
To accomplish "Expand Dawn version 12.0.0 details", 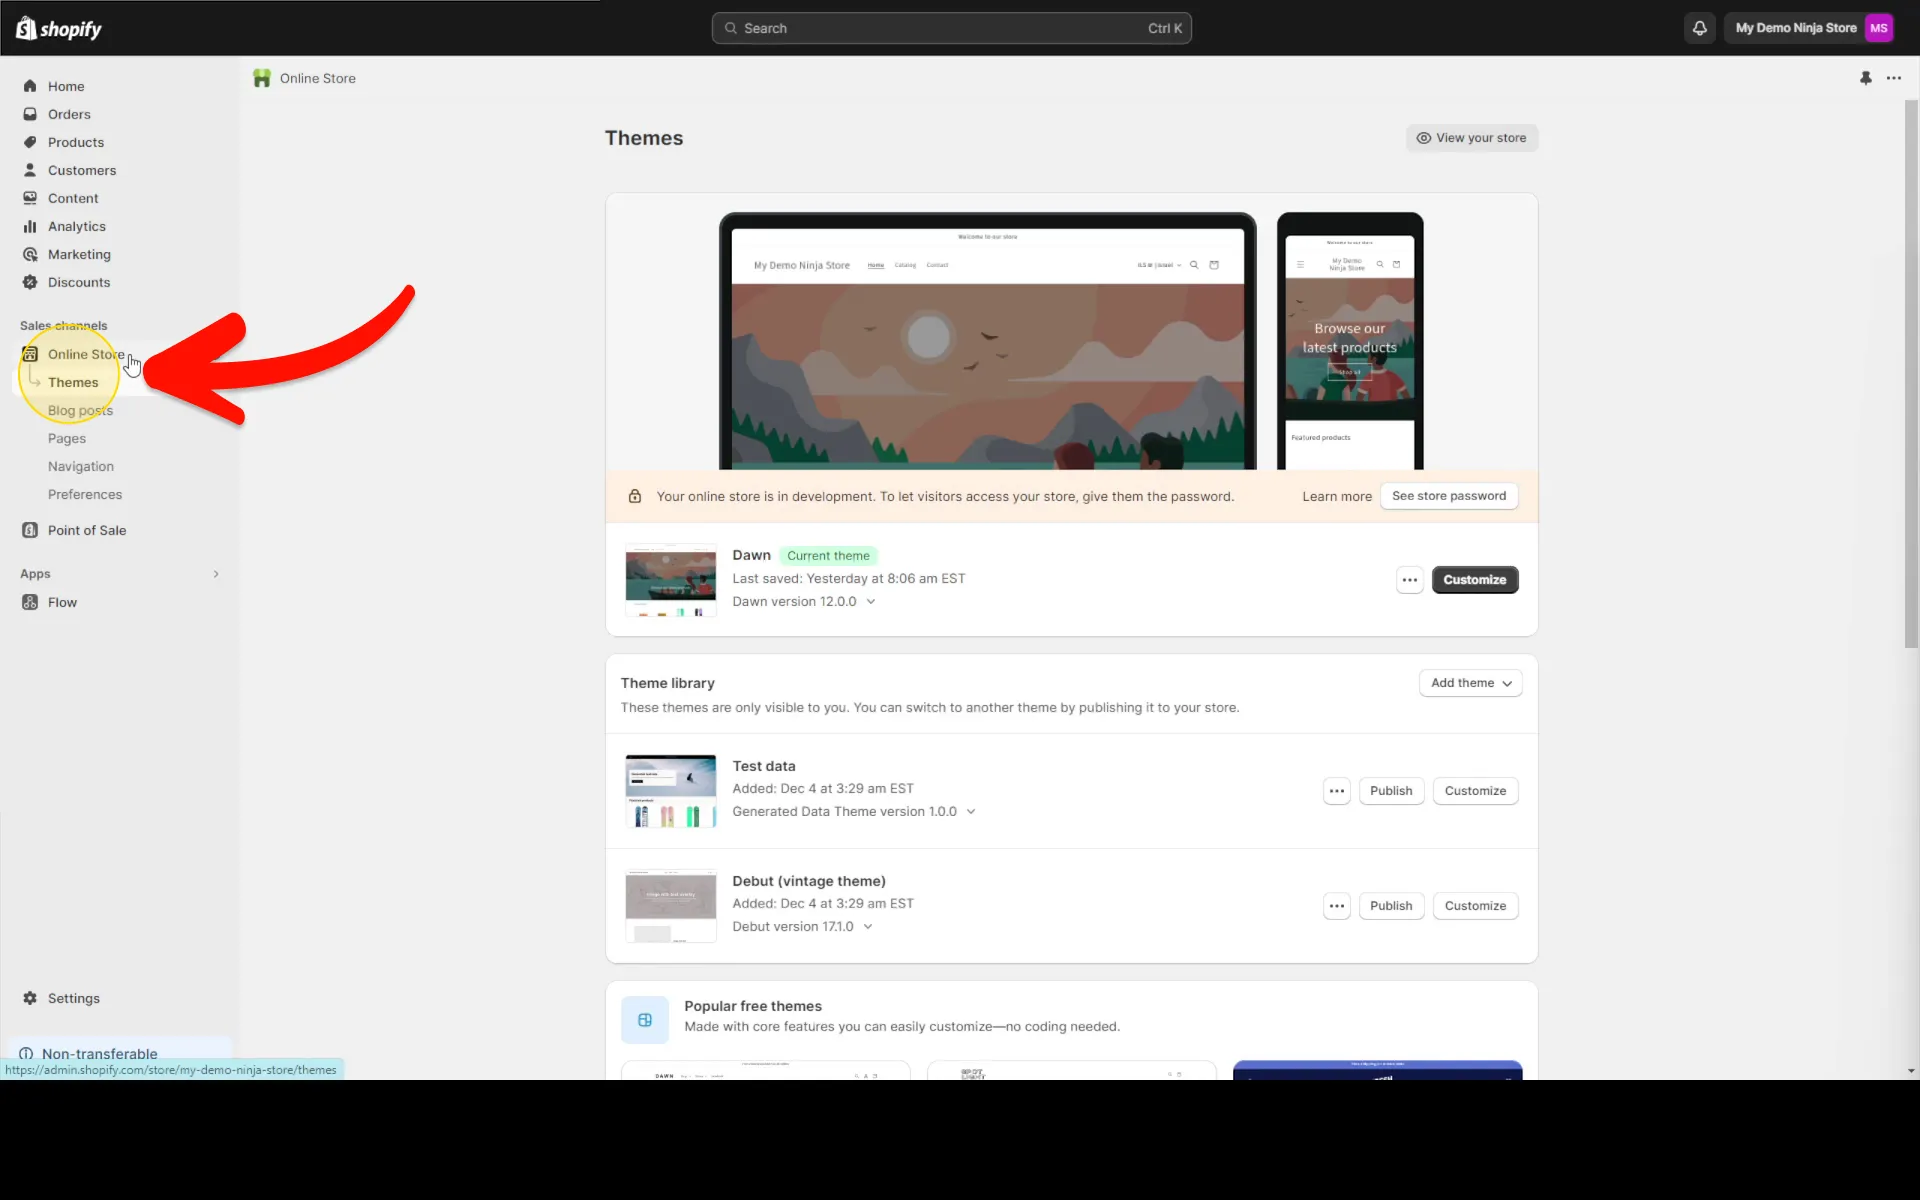I will [871, 602].
